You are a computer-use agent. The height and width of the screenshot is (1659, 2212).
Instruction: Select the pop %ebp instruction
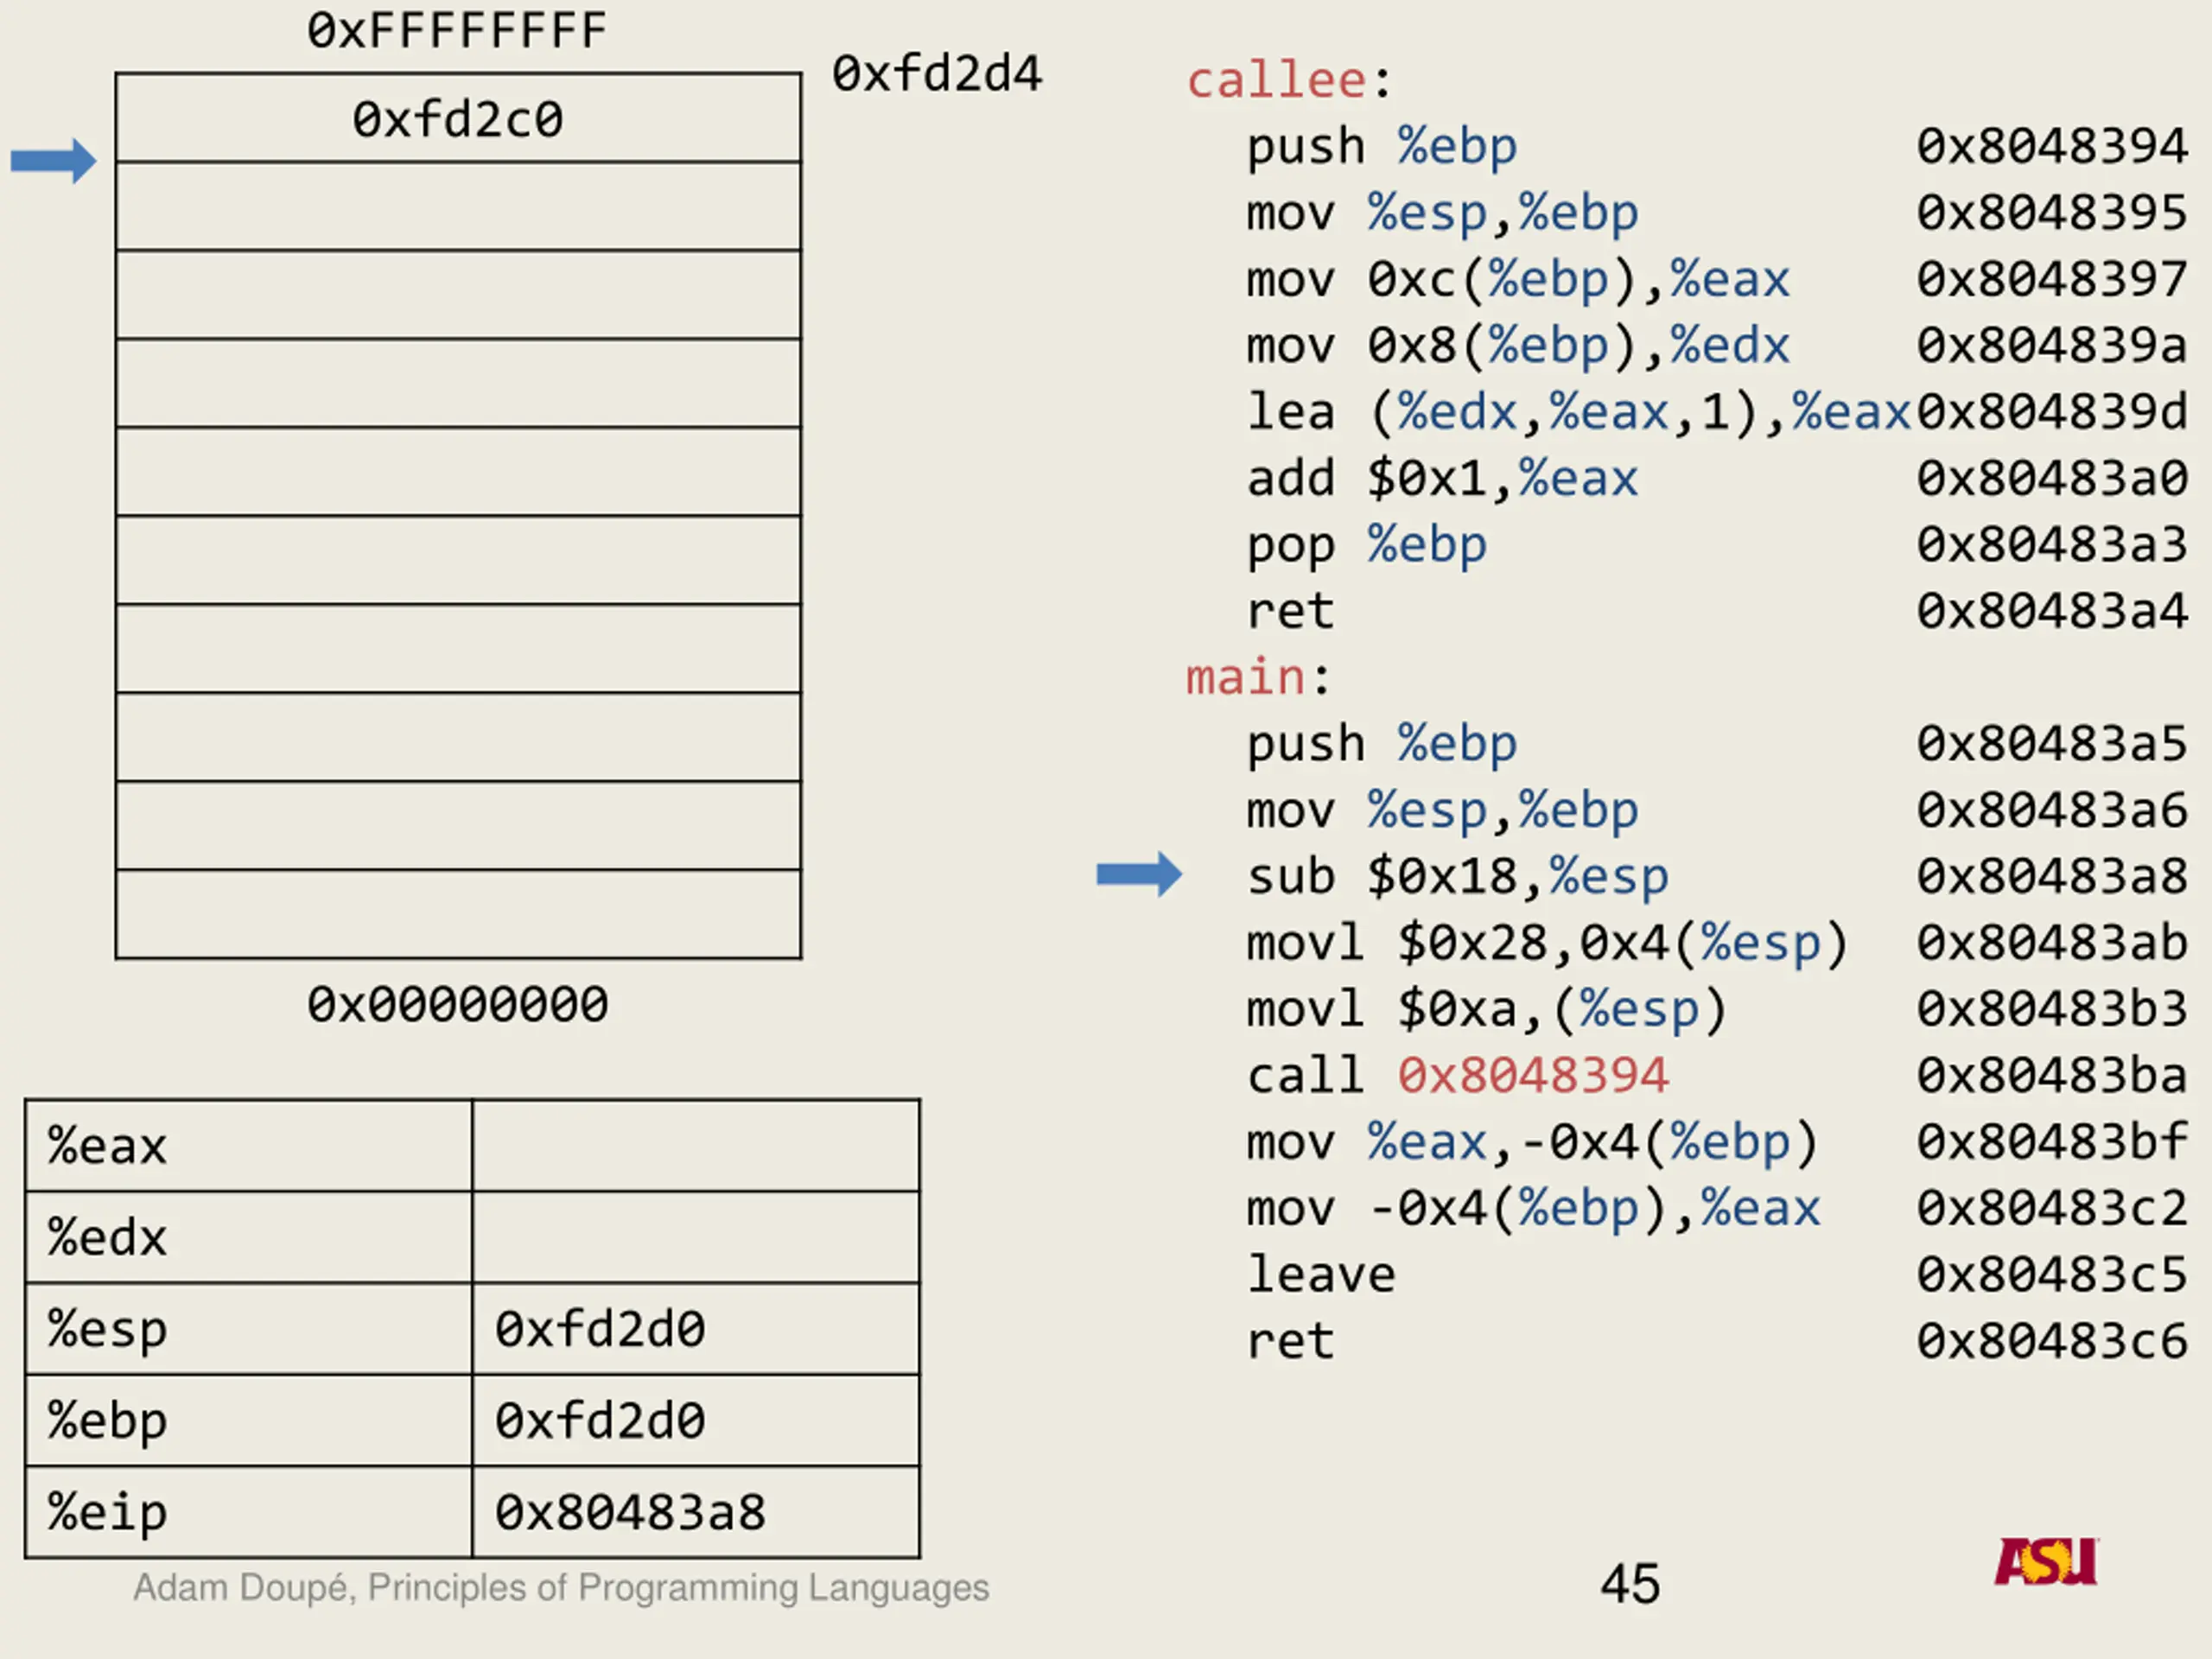click(x=1366, y=545)
